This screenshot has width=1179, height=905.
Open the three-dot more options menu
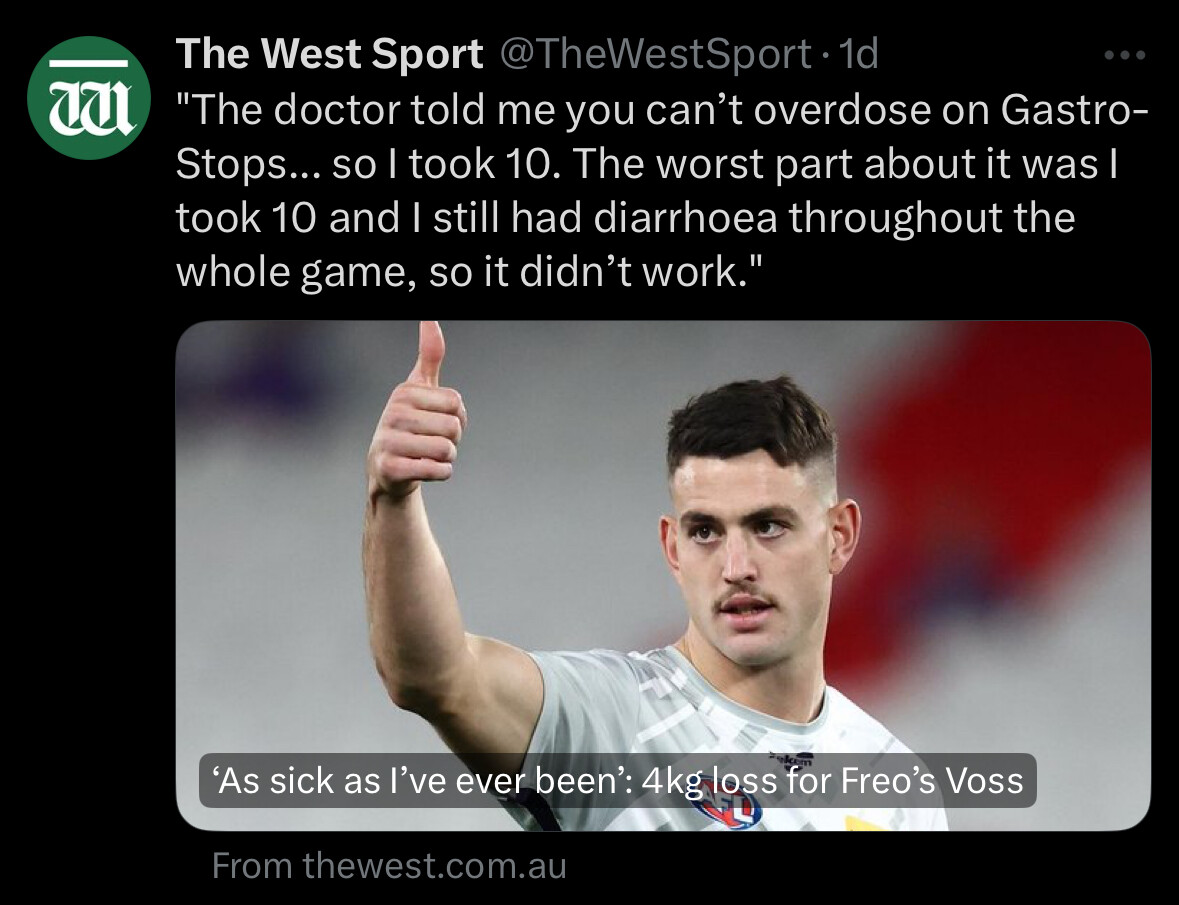pyautogui.click(x=1125, y=55)
